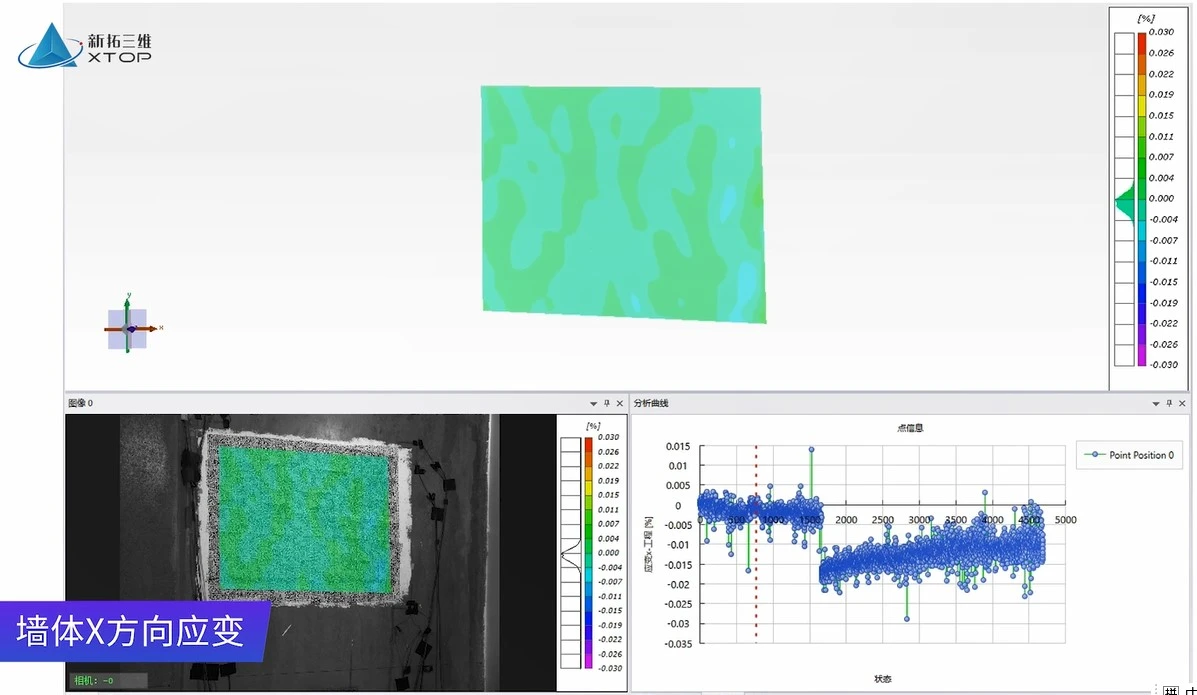
Task: Click the 3D coordinate axis gizmo
Action: 128,328
